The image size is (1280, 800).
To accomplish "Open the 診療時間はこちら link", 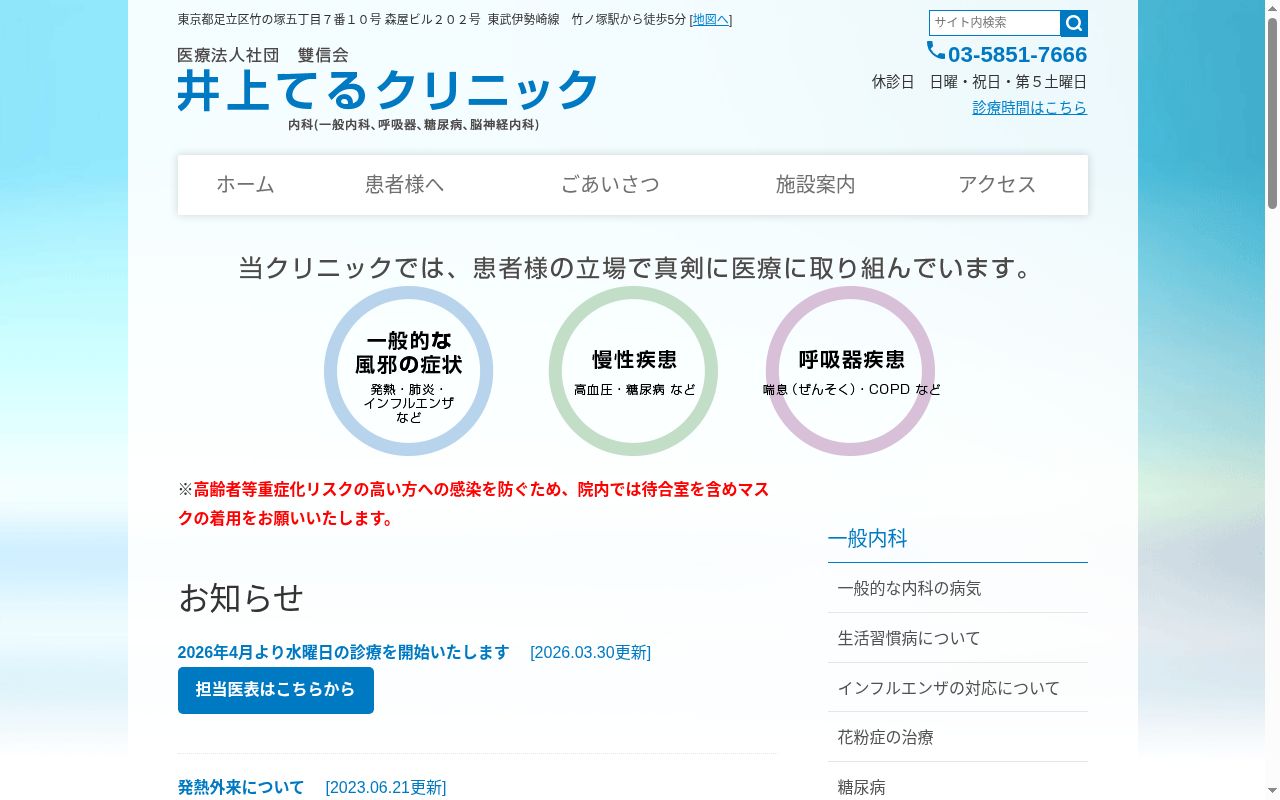I will click(1030, 107).
